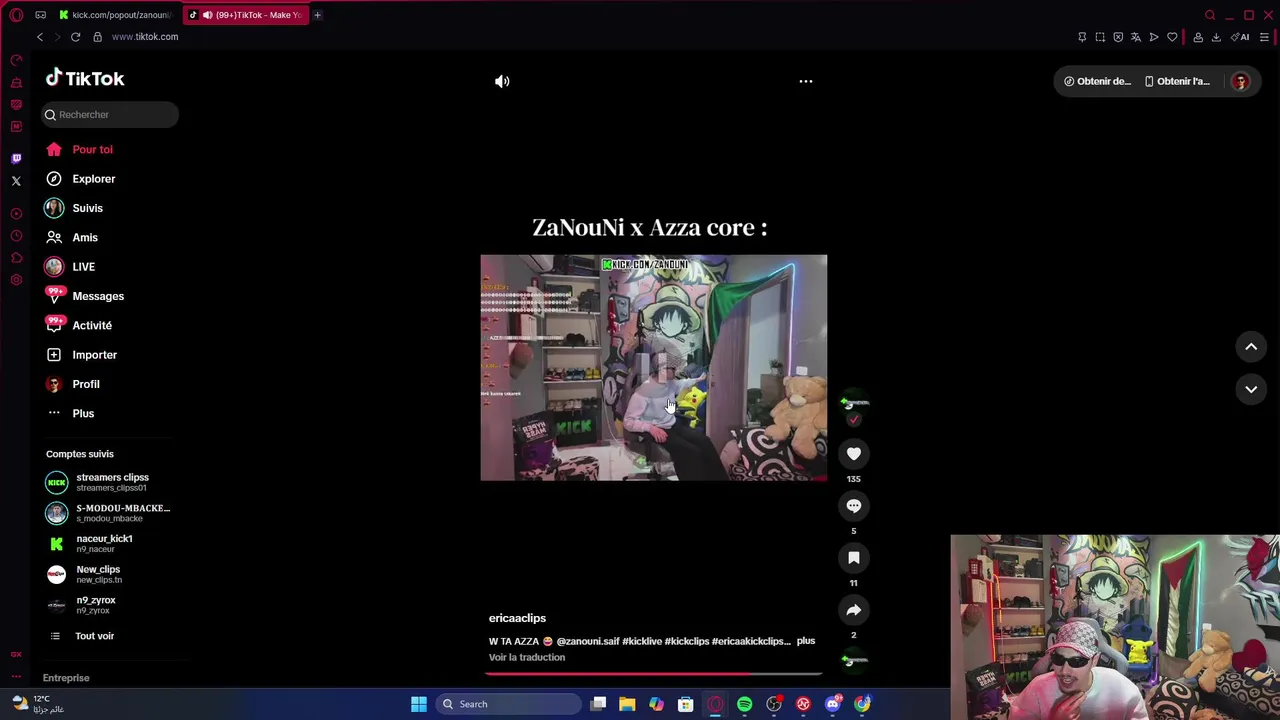Open the comments bubble on the video

[x=854, y=506]
